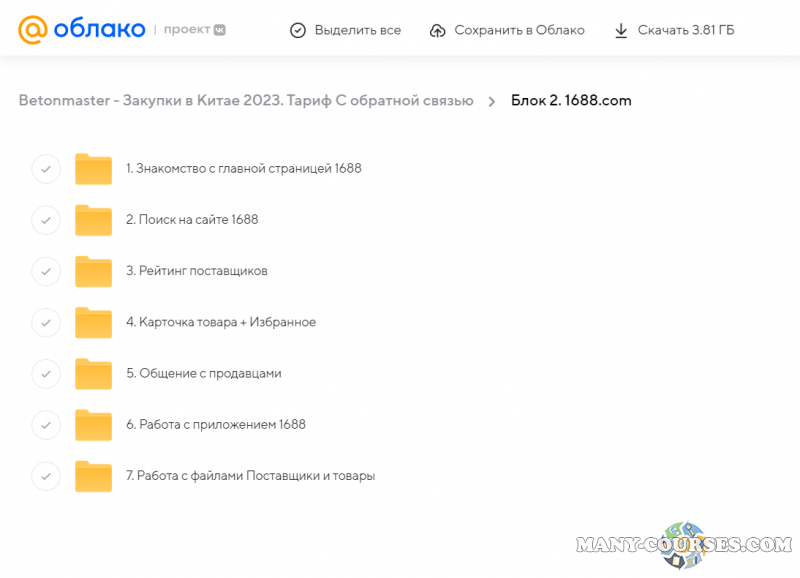
Task: Toggle selection of 5. Общение с продавцами
Action: [46, 373]
